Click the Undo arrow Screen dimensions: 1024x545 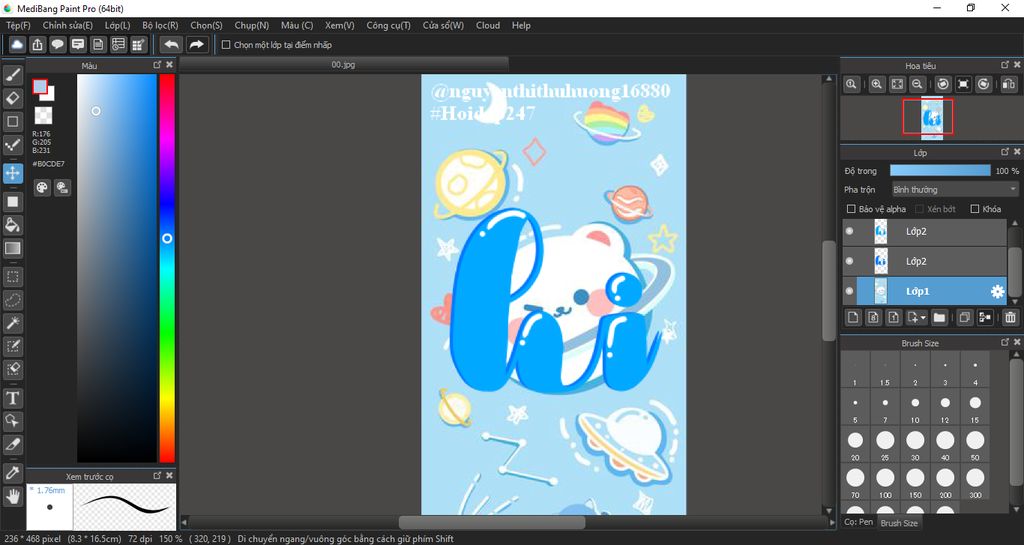171,44
